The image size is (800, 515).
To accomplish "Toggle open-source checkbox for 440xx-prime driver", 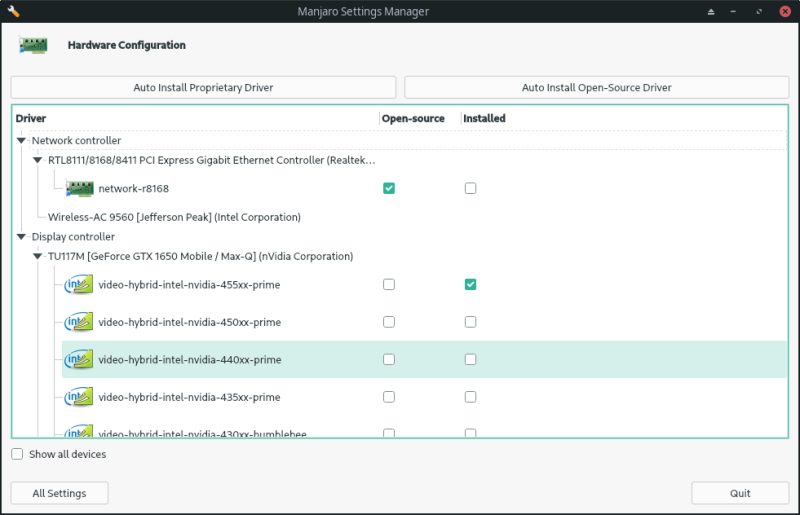I will tap(389, 359).
